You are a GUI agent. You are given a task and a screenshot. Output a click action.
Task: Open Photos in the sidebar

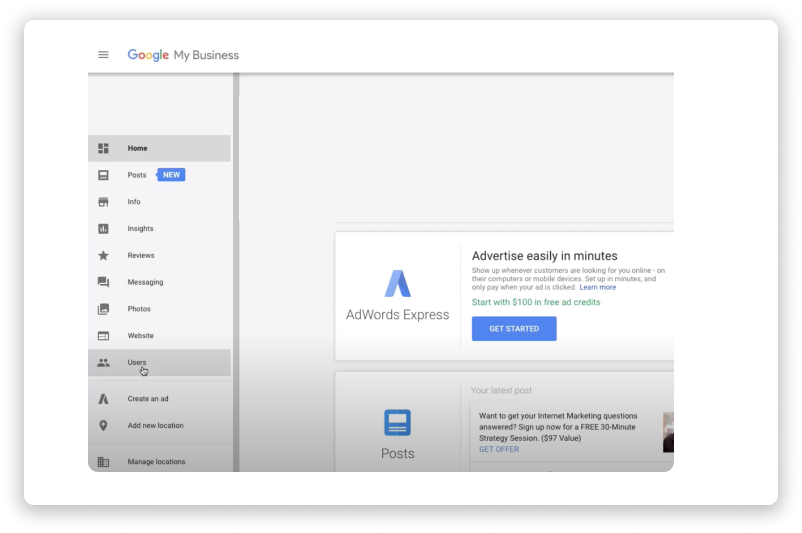159,309
